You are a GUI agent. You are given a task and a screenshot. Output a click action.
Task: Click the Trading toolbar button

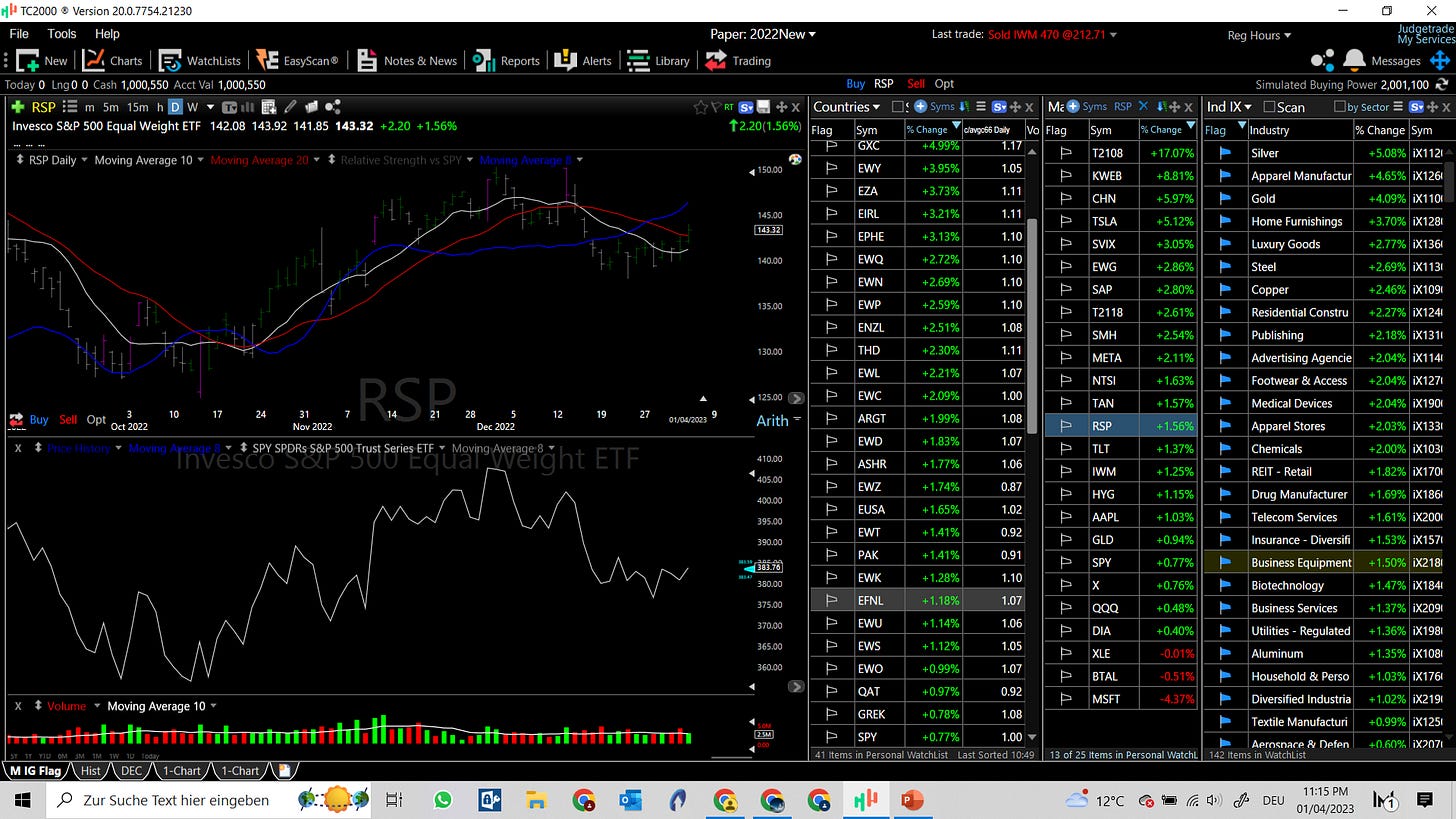738,60
